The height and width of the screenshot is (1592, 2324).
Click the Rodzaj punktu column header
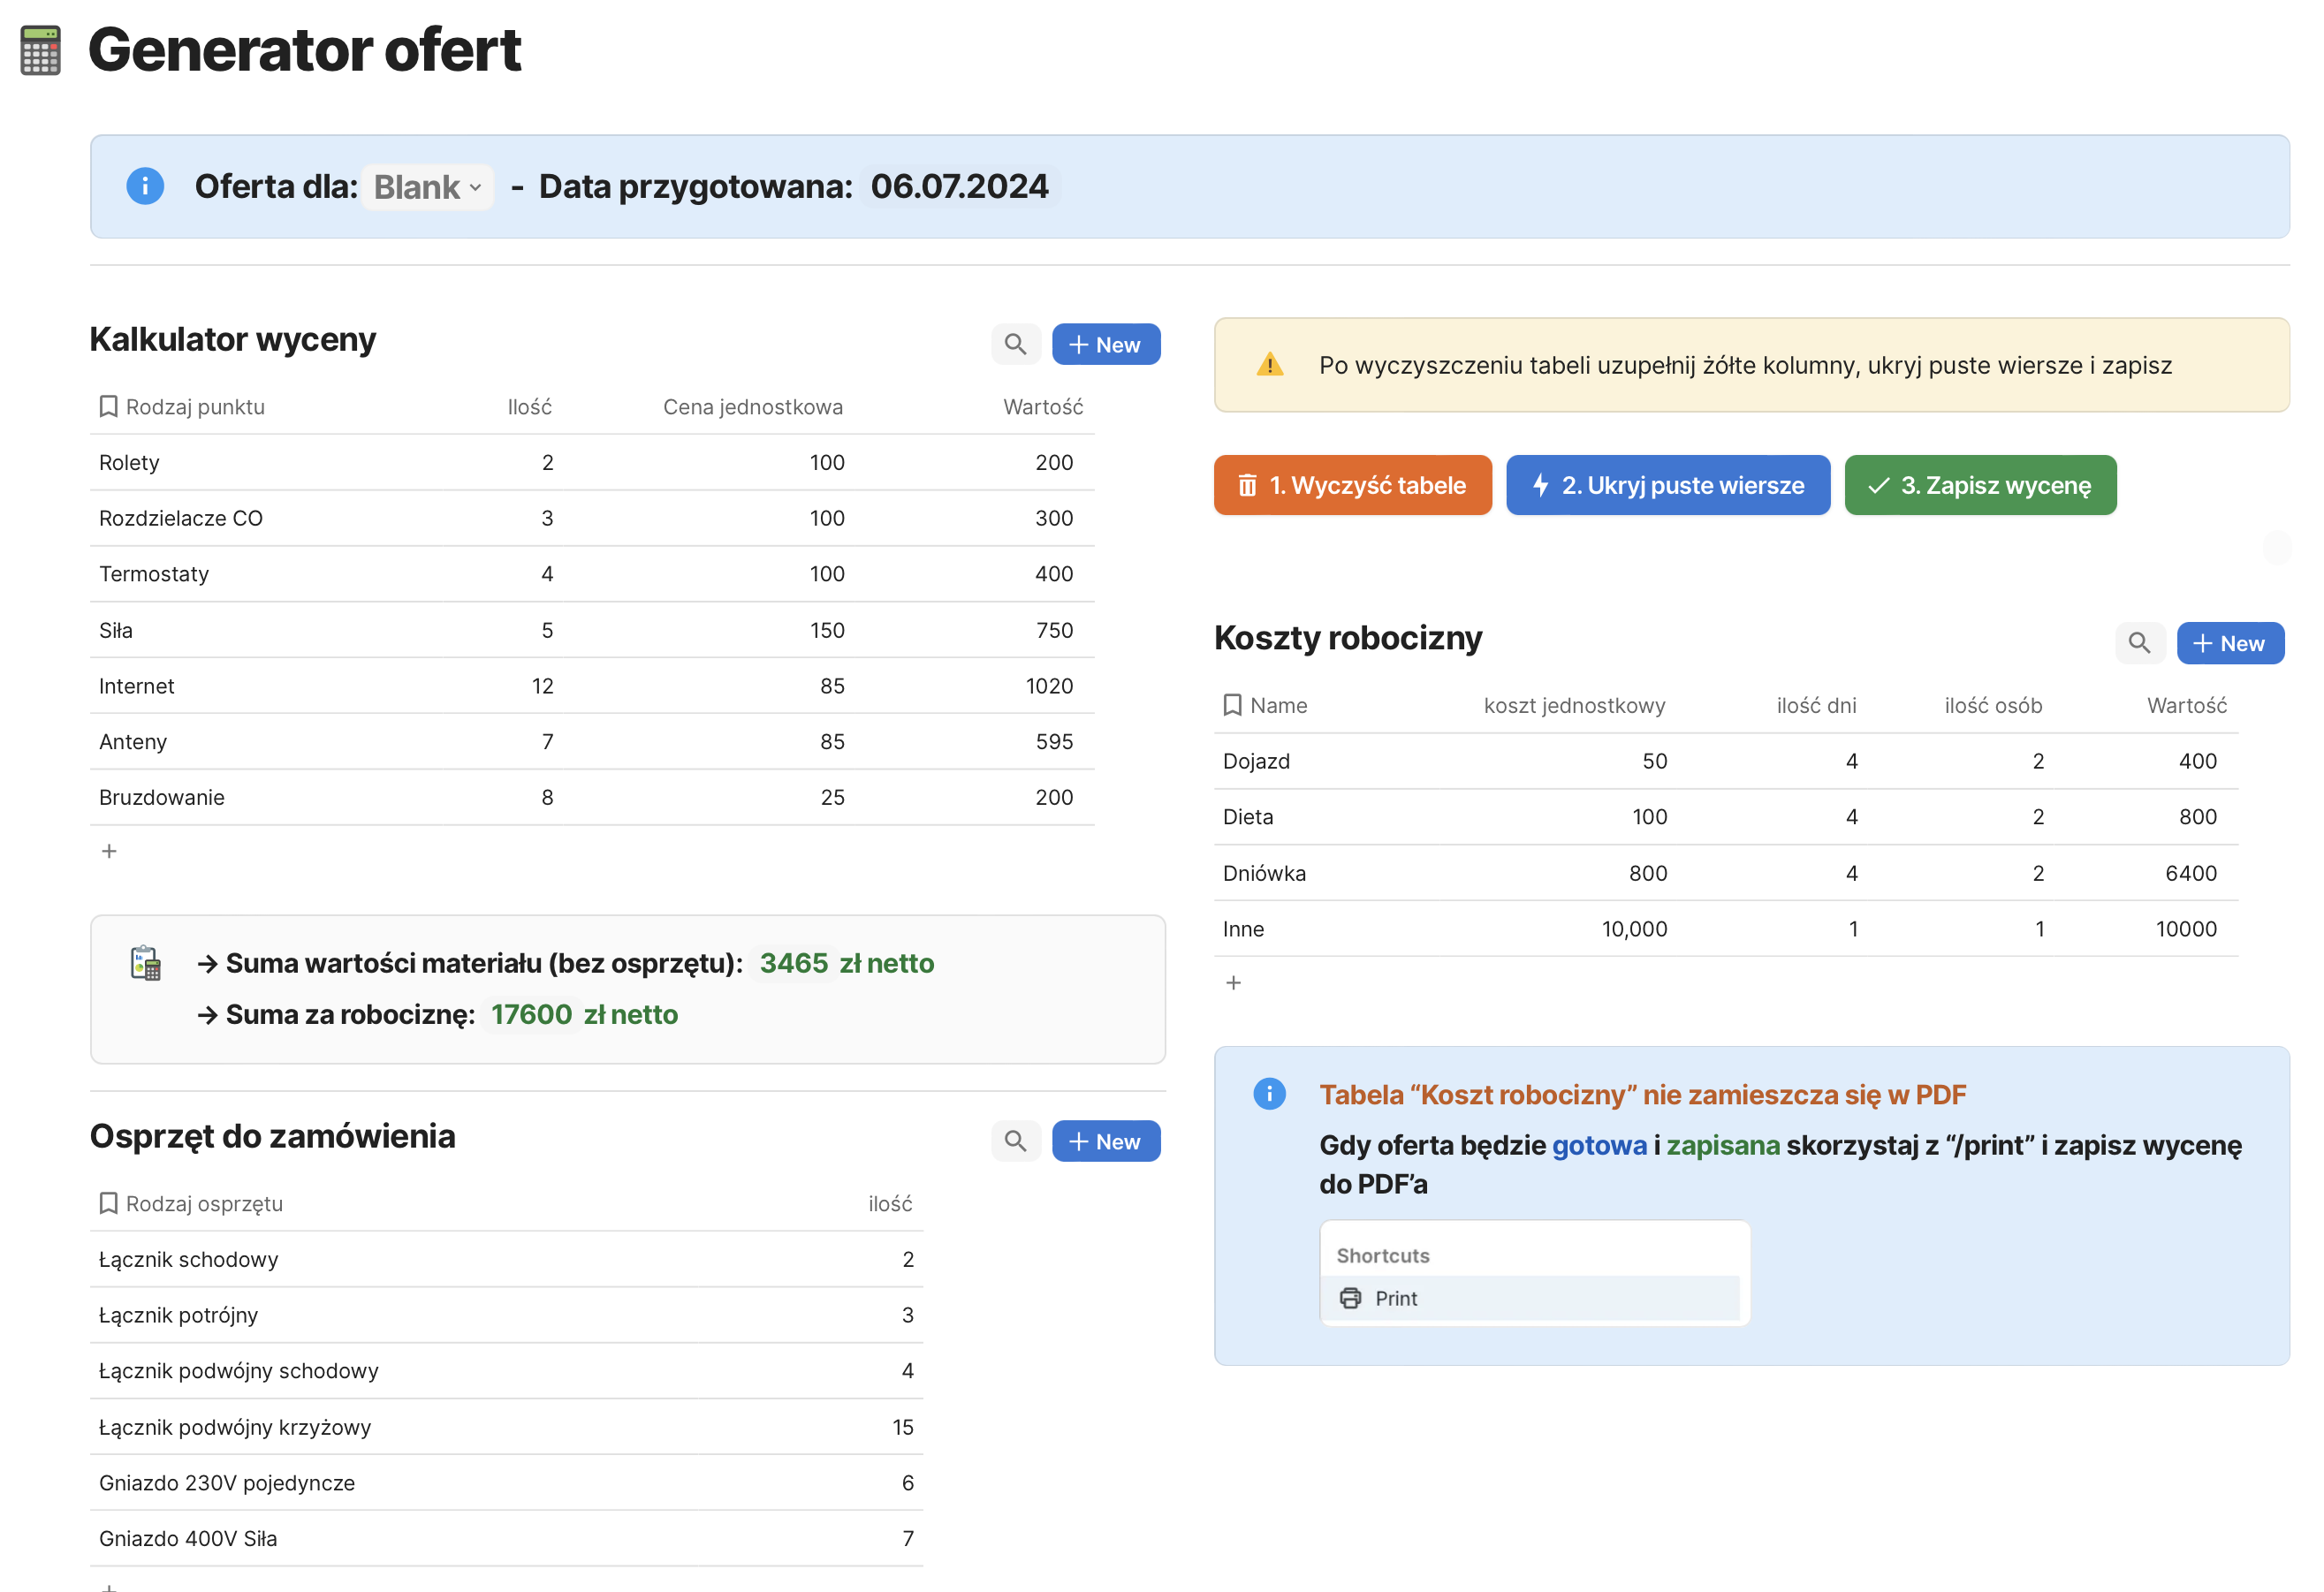click(x=194, y=407)
